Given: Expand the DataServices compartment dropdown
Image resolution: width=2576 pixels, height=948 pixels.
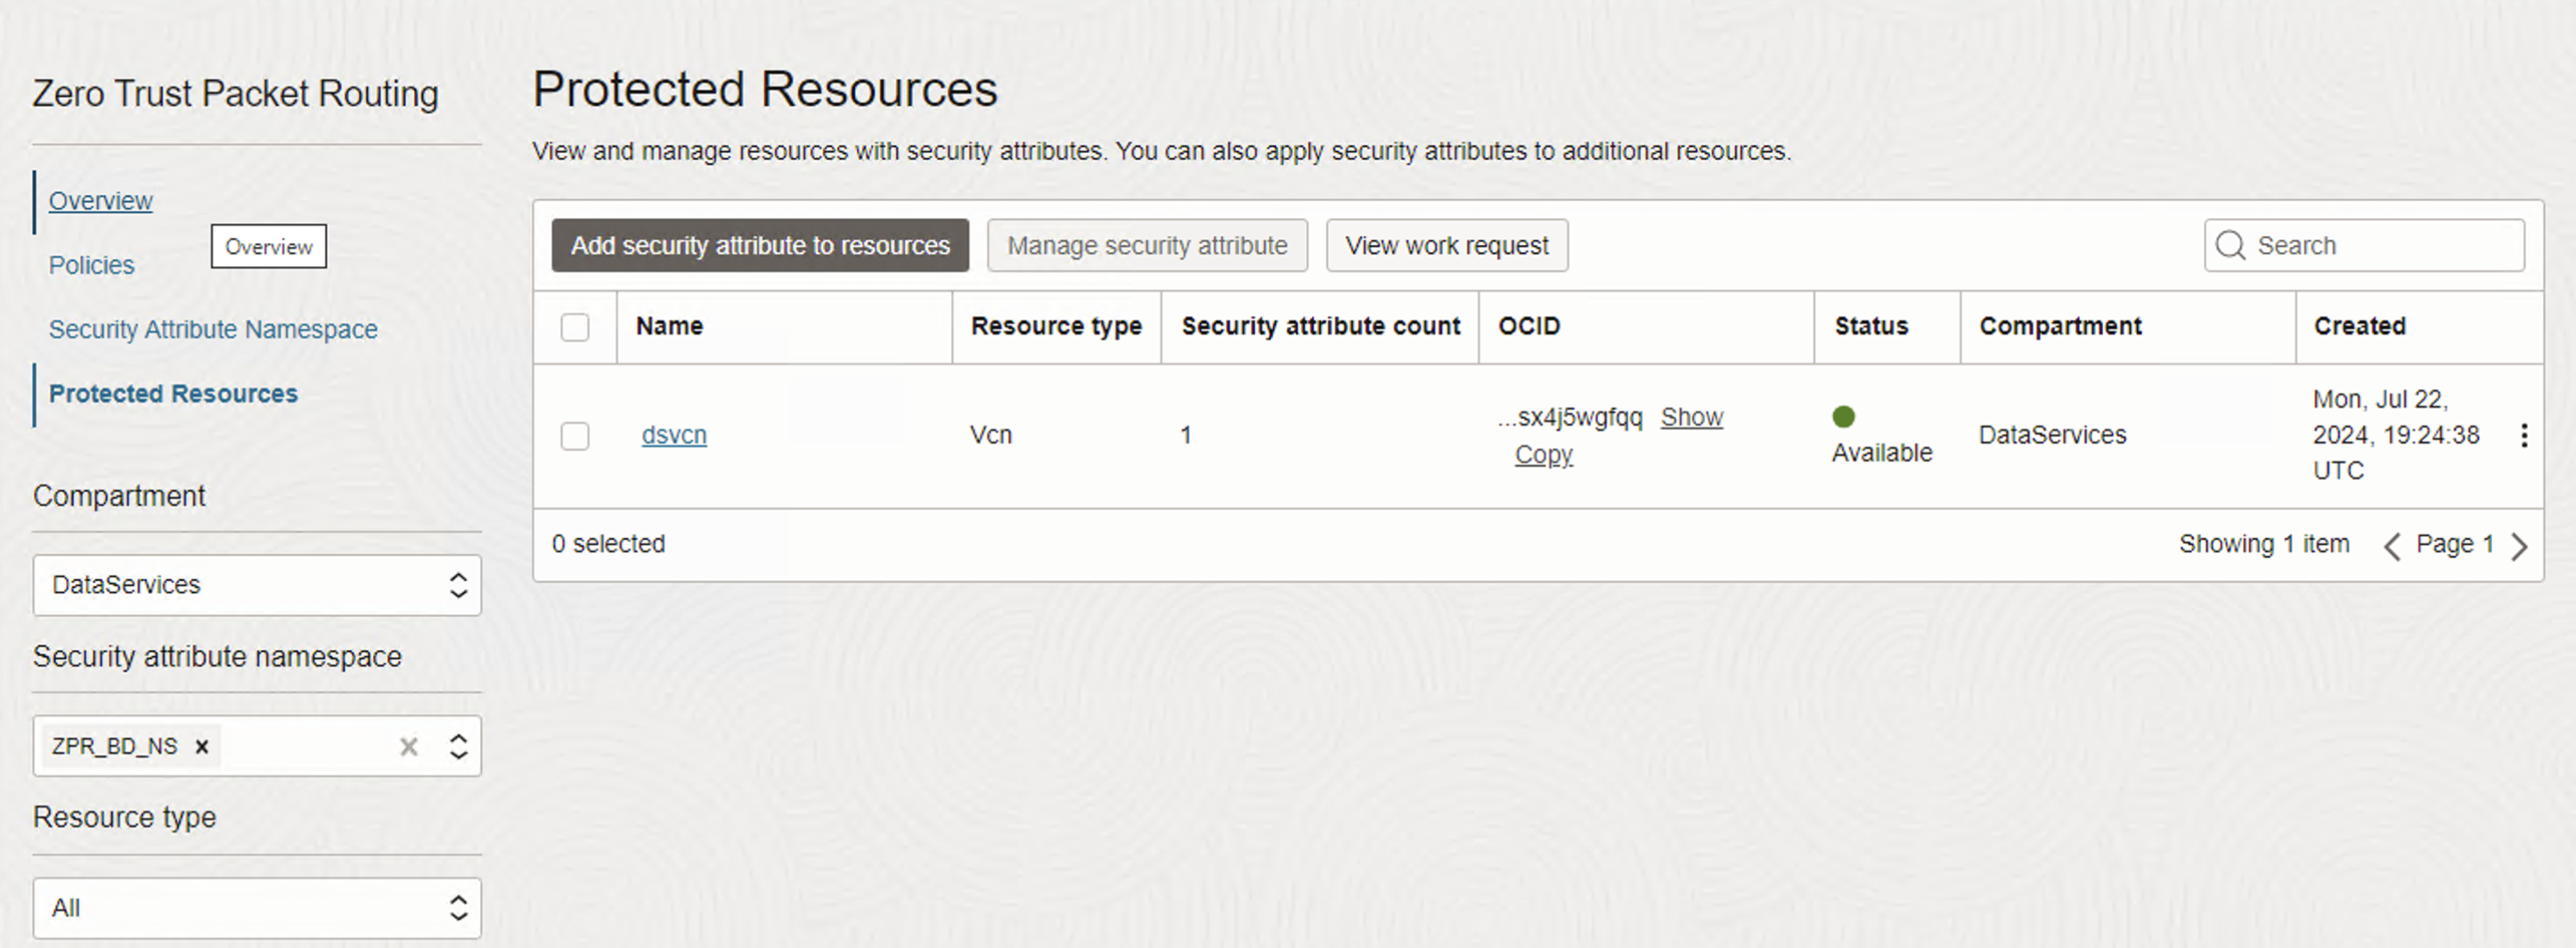Looking at the screenshot, I should (457, 585).
